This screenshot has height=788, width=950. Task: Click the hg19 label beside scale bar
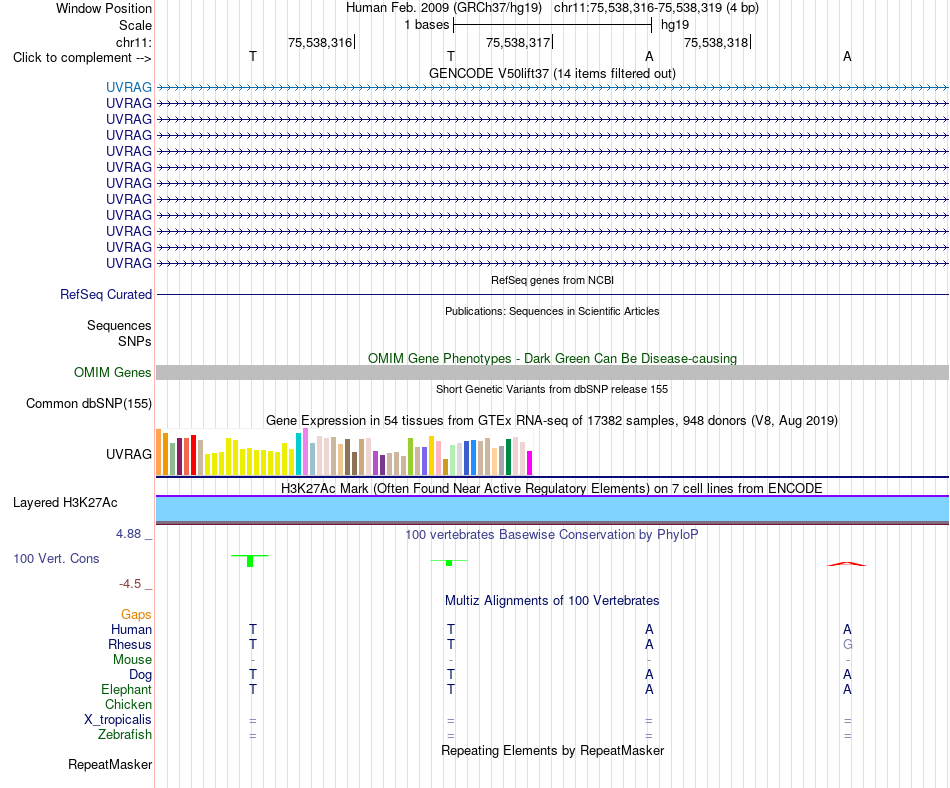click(x=675, y=25)
